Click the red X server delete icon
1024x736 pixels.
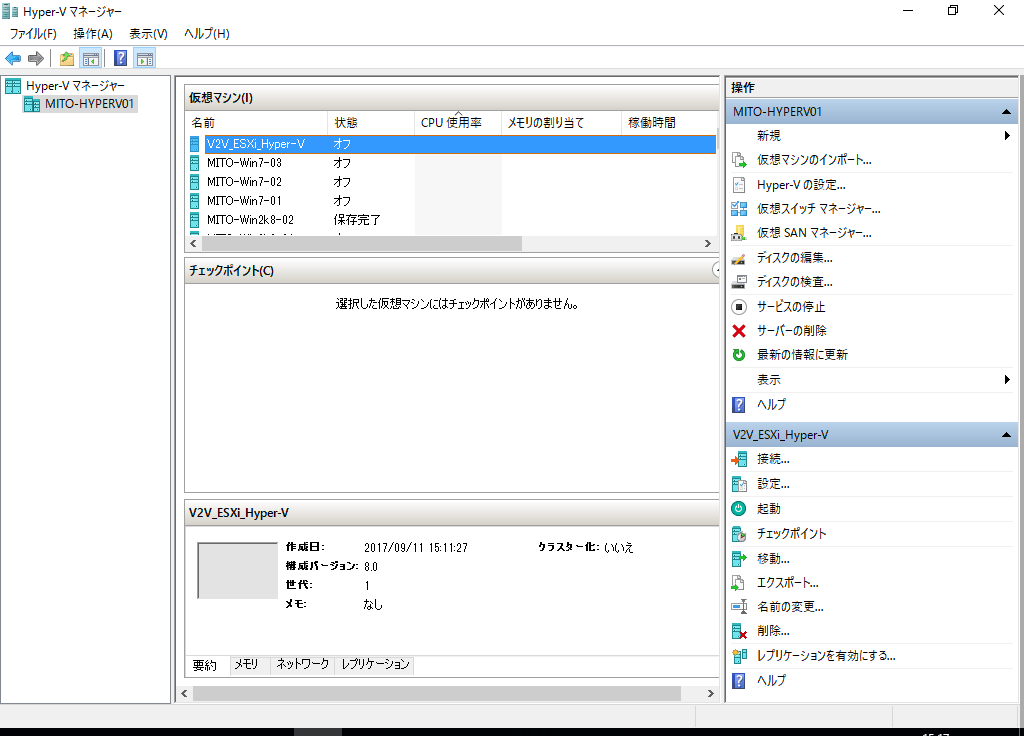coord(739,331)
